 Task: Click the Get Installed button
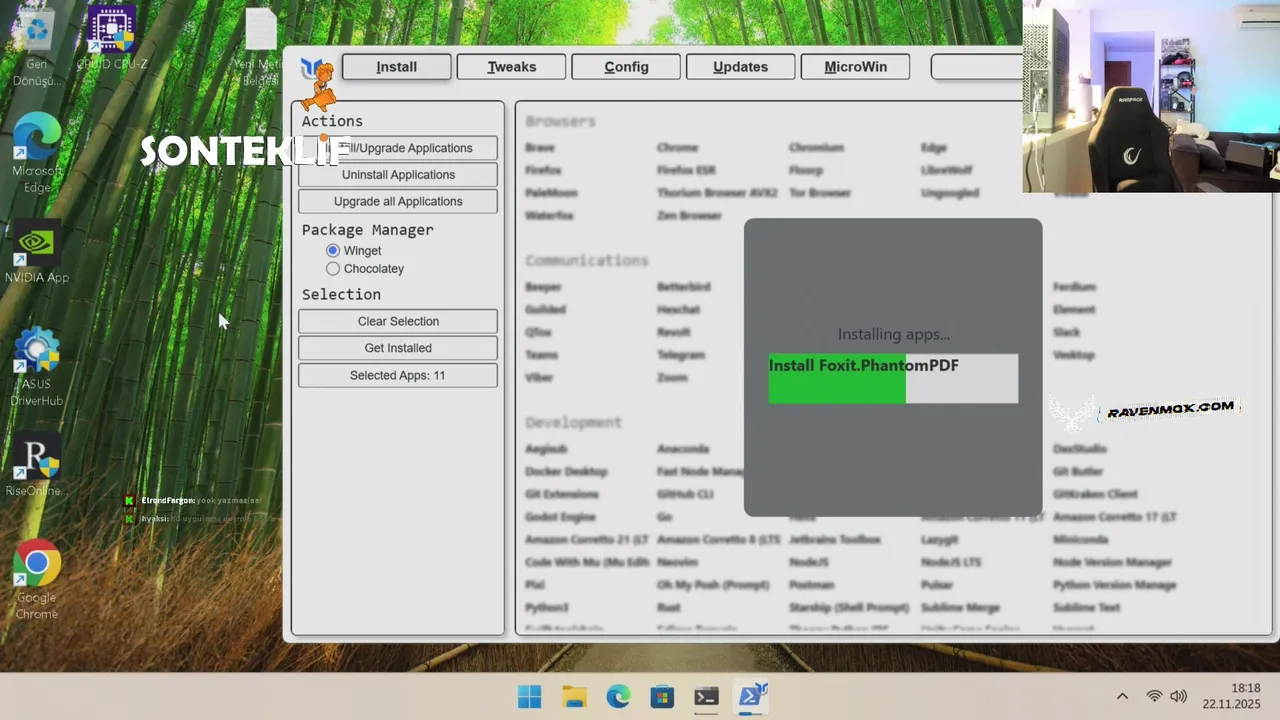(398, 348)
